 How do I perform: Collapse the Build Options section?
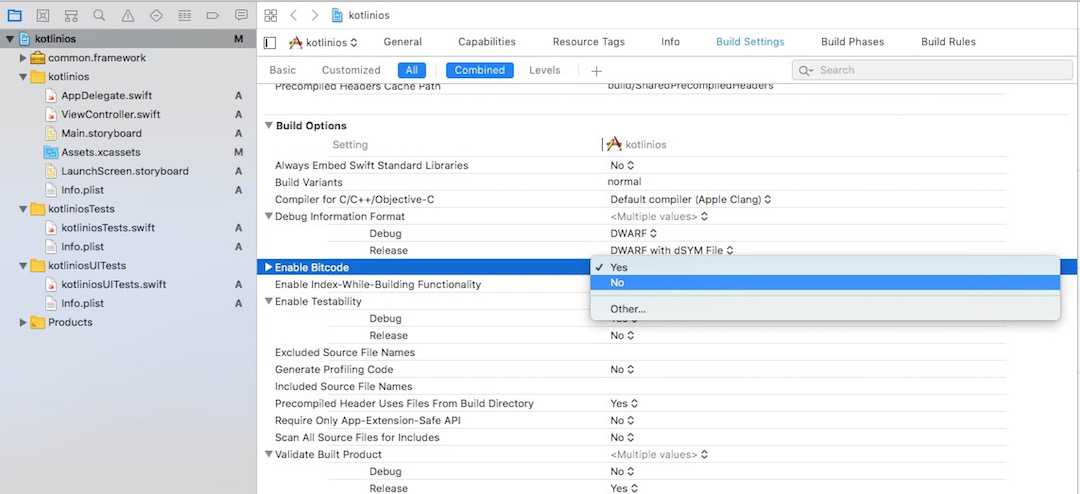click(x=269, y=125)
